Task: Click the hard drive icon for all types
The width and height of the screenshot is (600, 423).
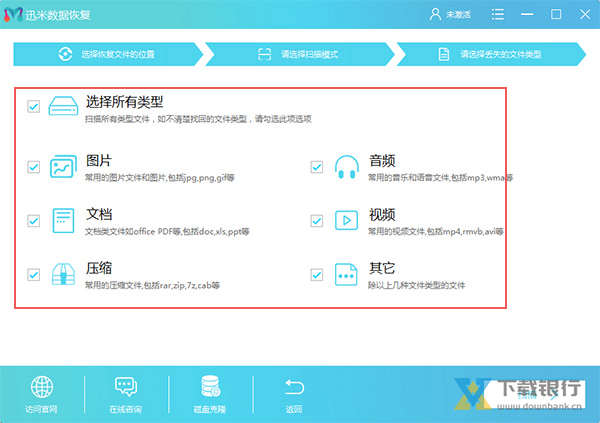Action: click(x=63, y=106)
